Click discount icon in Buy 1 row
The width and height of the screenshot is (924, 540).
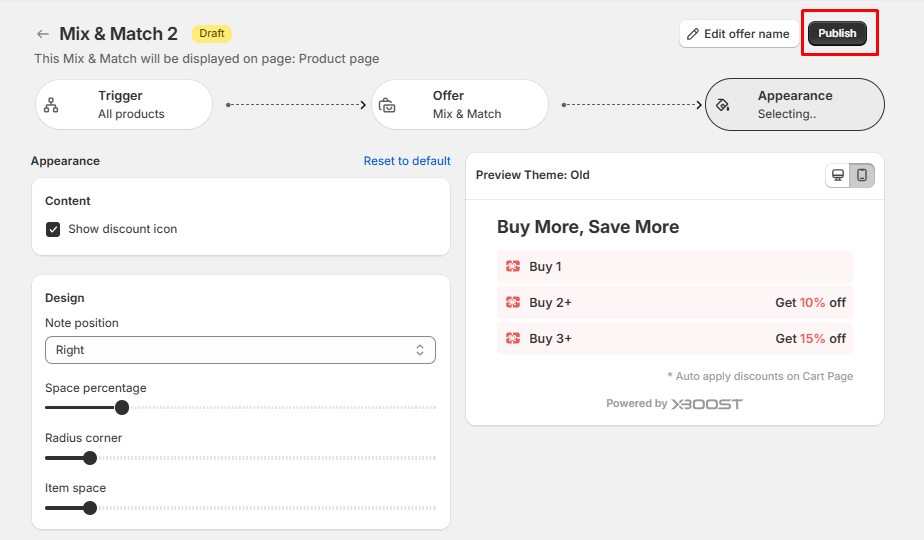point(513,267)
